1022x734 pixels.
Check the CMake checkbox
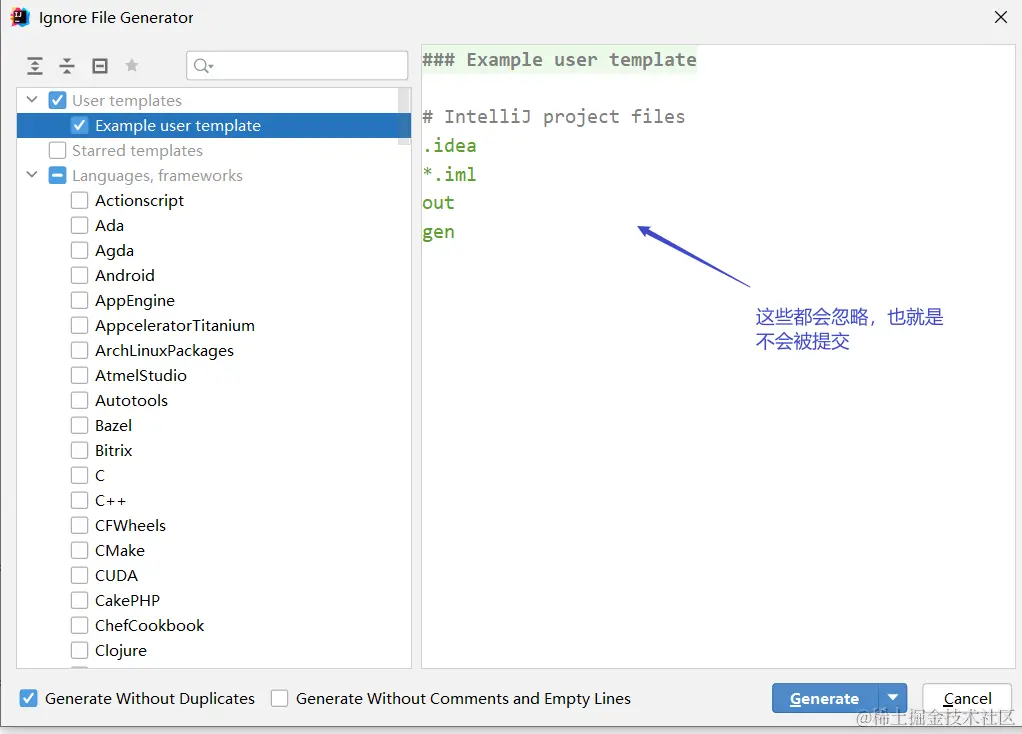point(80,550)
